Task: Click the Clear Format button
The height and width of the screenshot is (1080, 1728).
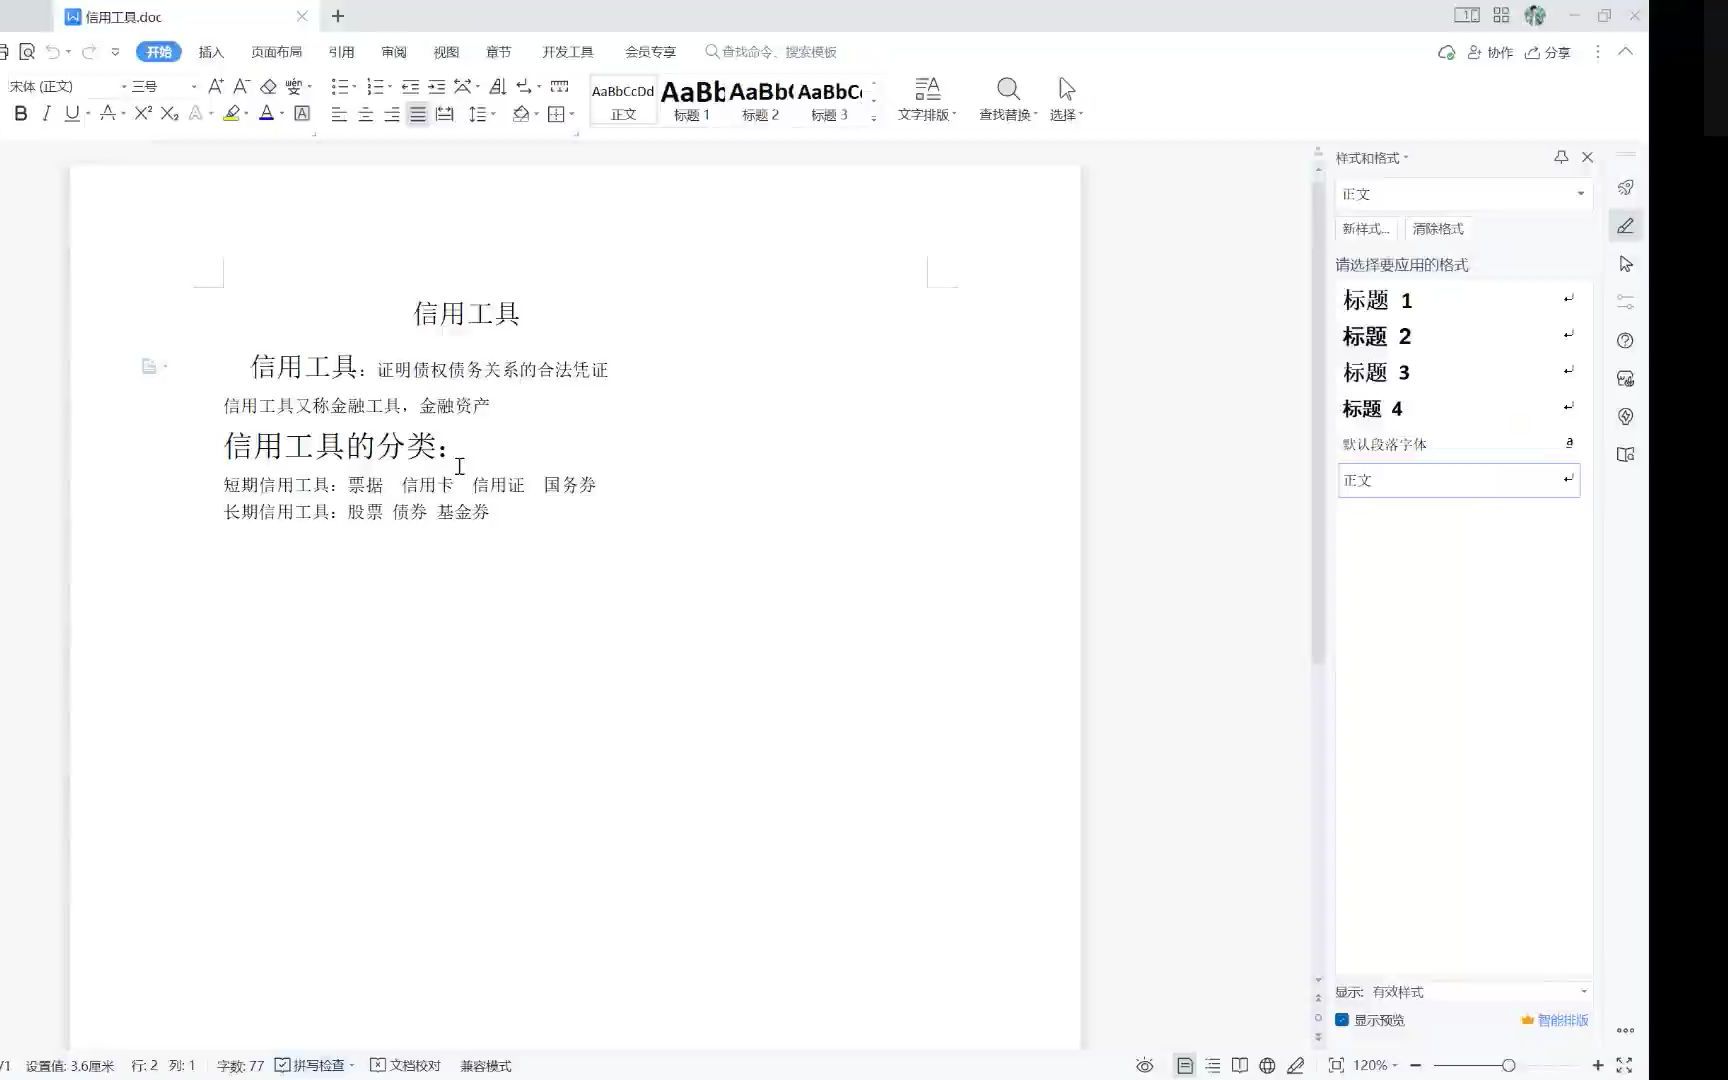Action: click(1438, 229)
